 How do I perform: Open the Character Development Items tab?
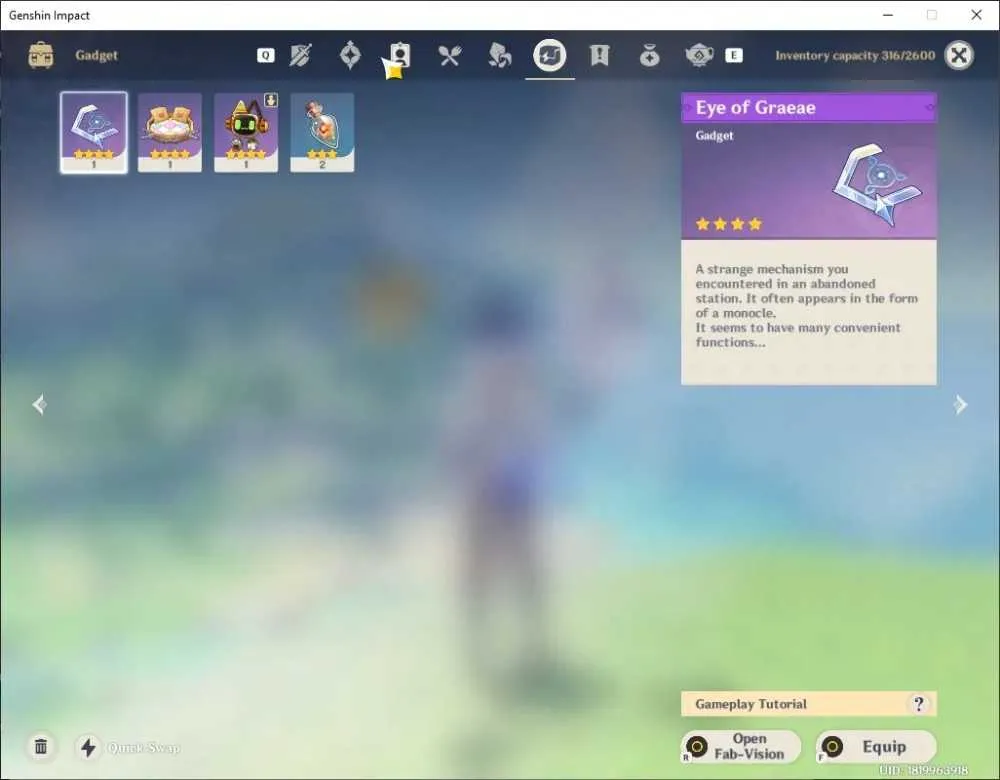(x=399, y=55)
